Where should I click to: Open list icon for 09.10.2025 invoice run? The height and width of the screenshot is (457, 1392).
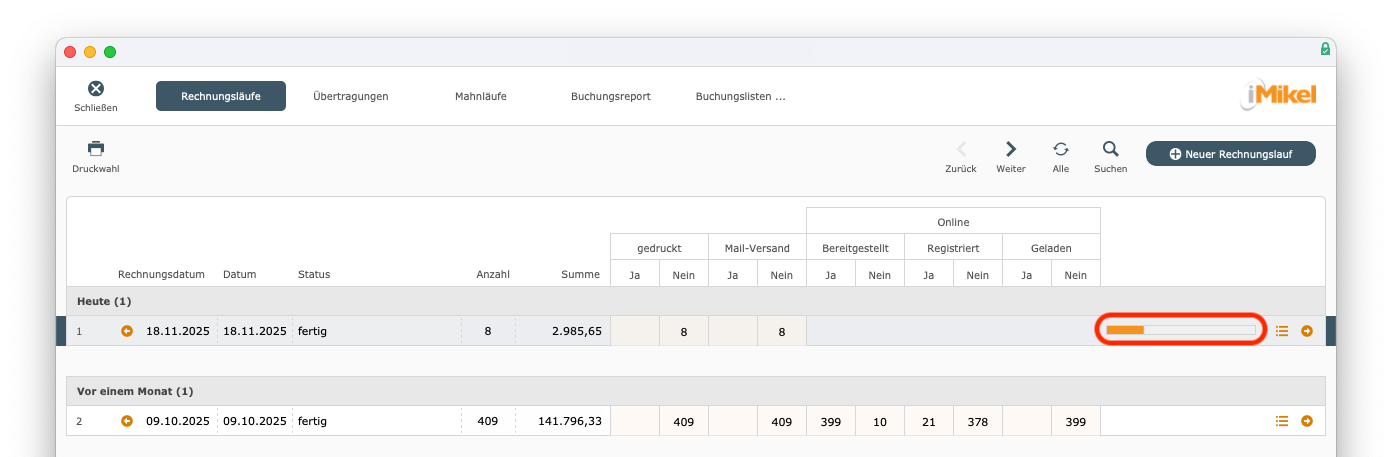point(1282,421)
